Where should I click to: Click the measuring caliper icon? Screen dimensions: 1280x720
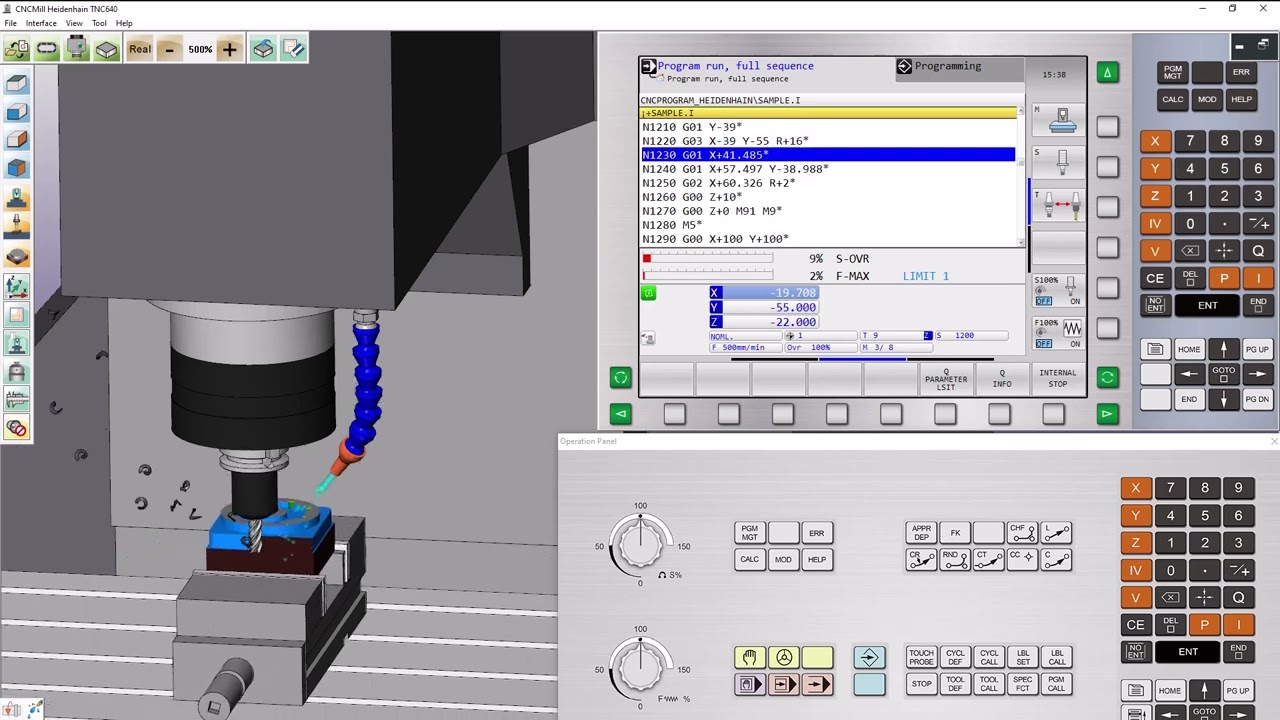click(x=16, y=400)
